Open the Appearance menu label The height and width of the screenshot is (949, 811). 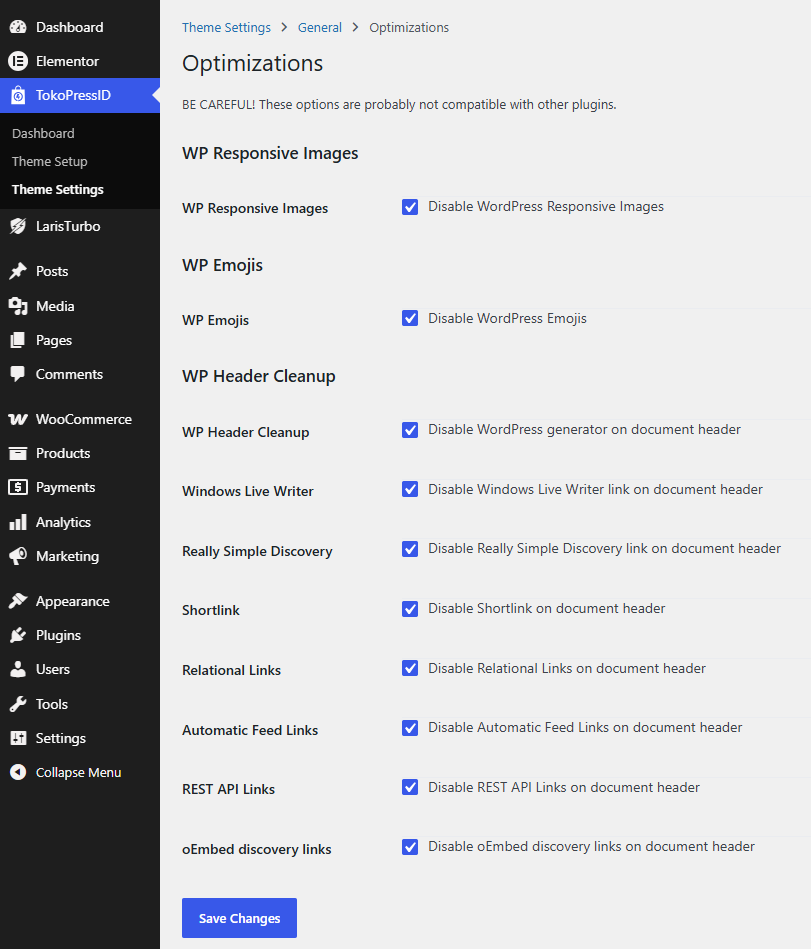(73, 601)
